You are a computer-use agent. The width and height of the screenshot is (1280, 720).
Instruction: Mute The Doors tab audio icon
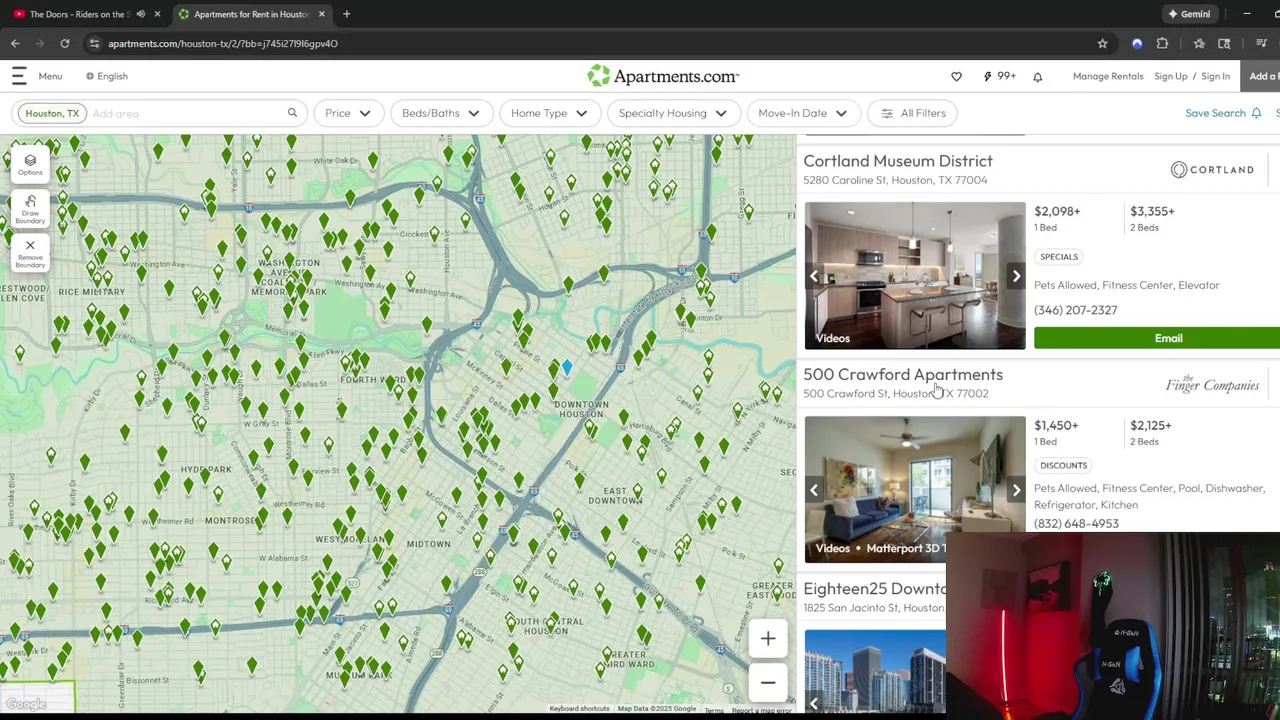(x=140, y=14)
